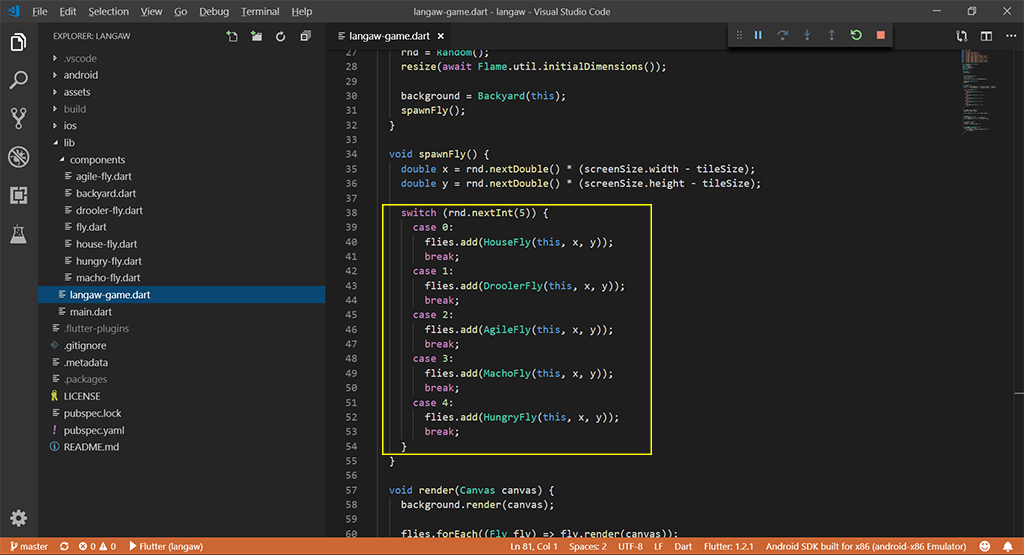The height and width of the screenshot is (555, 1024).
Task: Restart debugging with the green icon
Action: [x=856, y=36]
